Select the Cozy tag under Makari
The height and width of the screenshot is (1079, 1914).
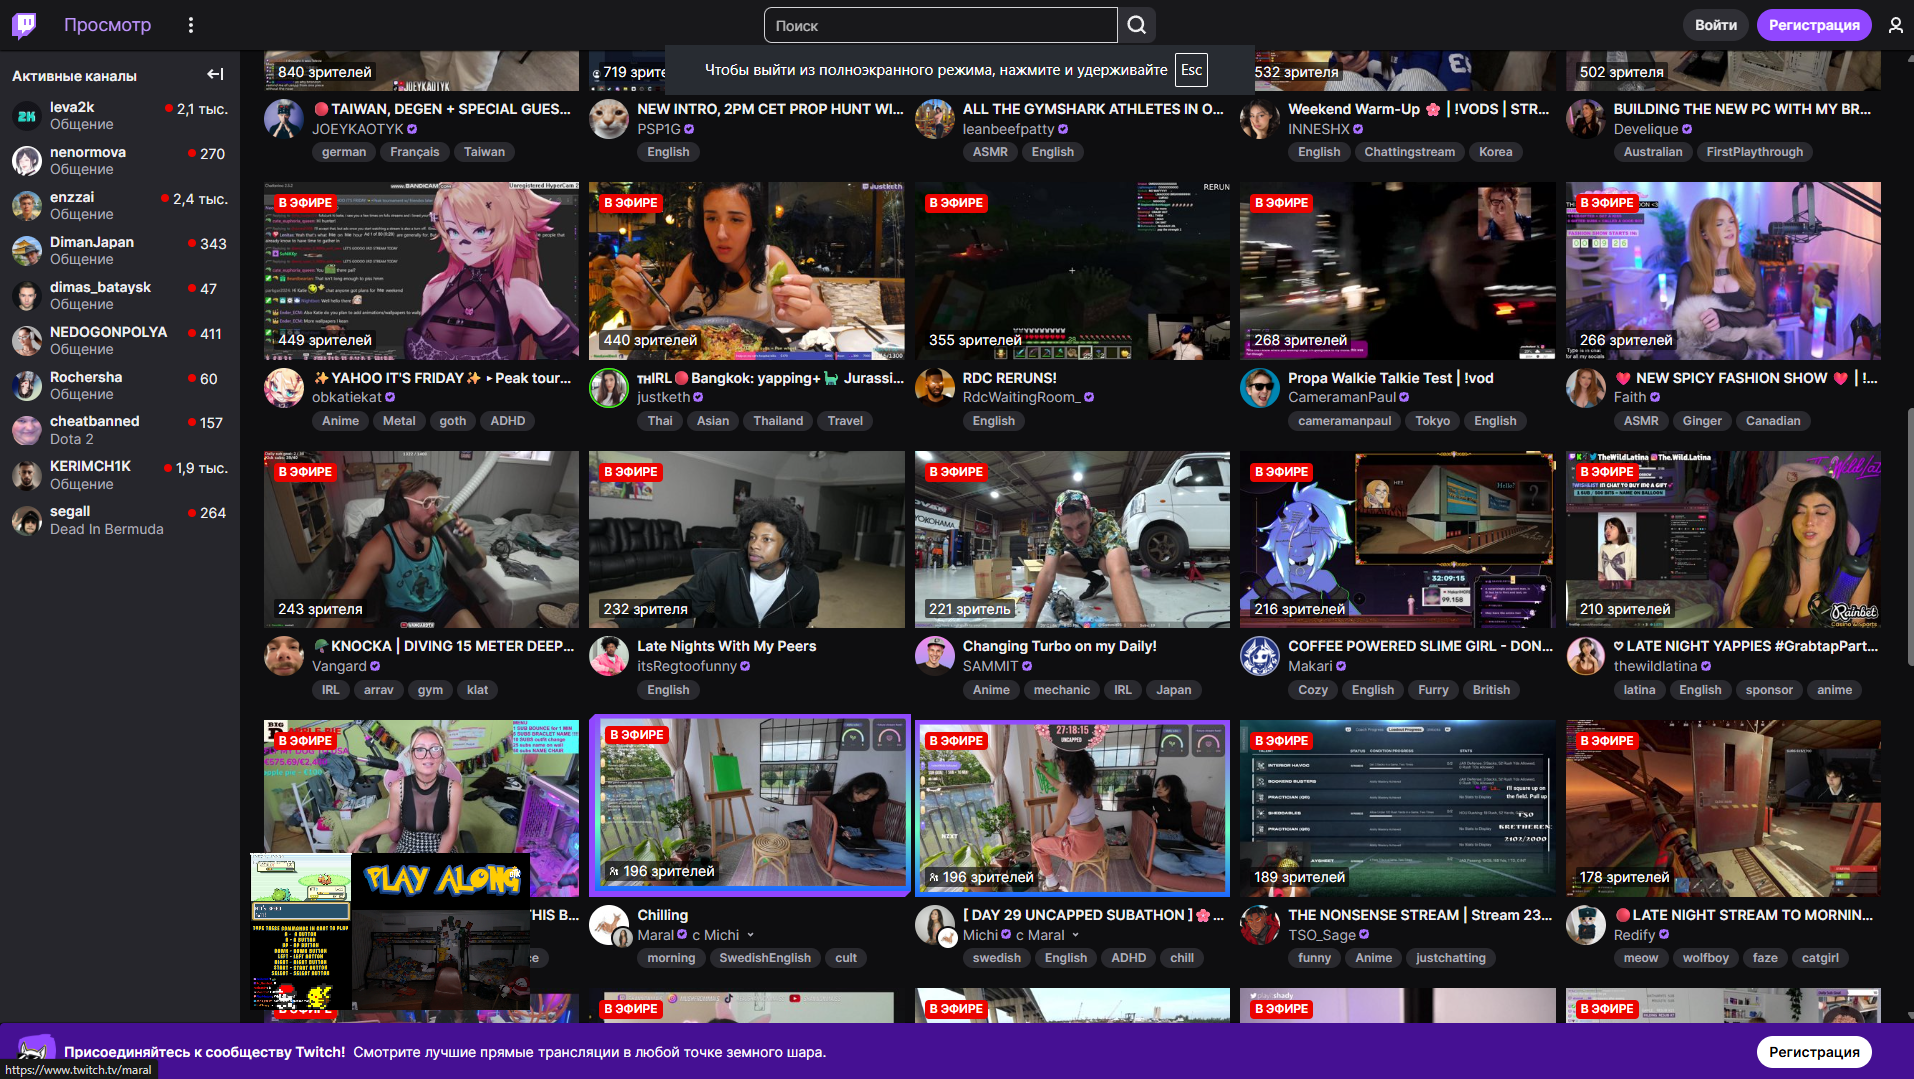pos(1313,690)
